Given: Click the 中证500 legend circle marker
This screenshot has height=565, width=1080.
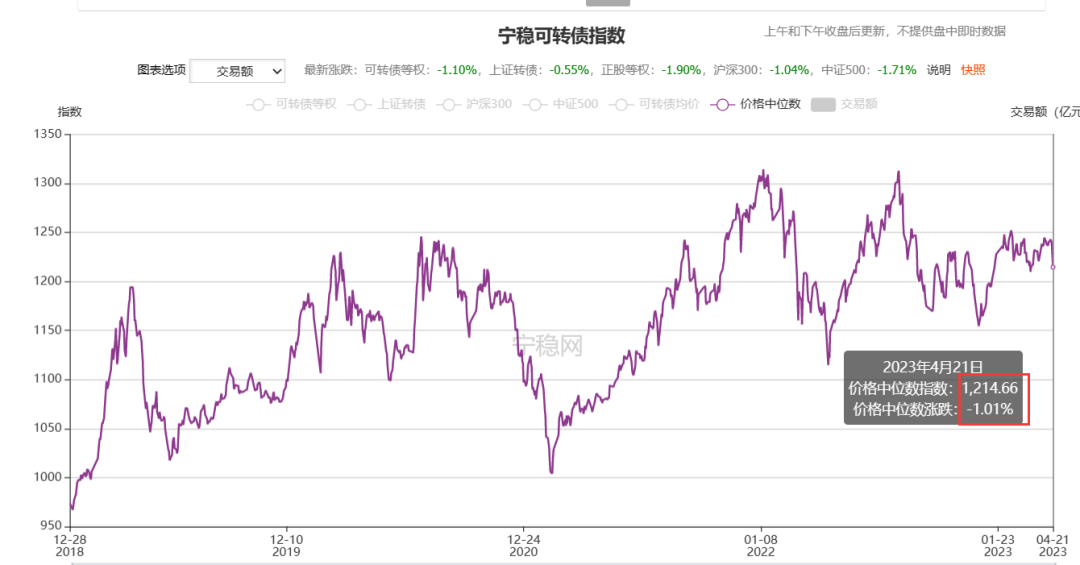Looking at the screenshot, I should (534, 105).
